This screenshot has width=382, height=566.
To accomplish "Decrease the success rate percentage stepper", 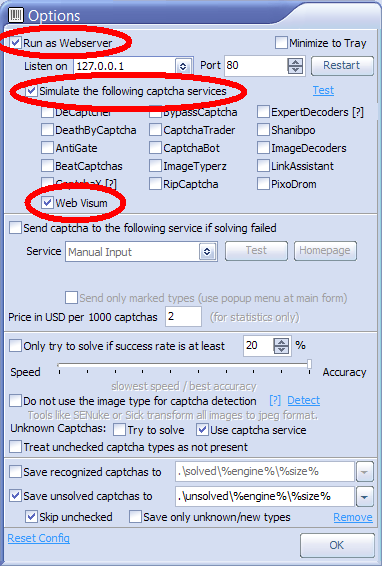I will 281,350.
